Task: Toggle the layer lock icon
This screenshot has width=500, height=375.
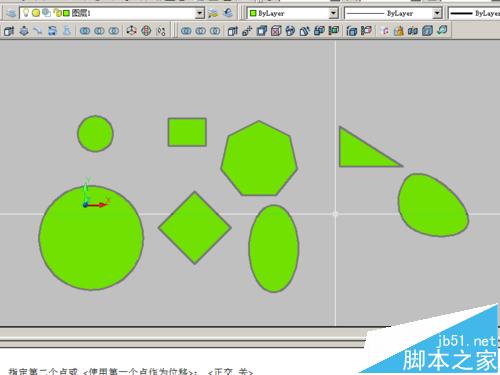Action: click(57, 13)
